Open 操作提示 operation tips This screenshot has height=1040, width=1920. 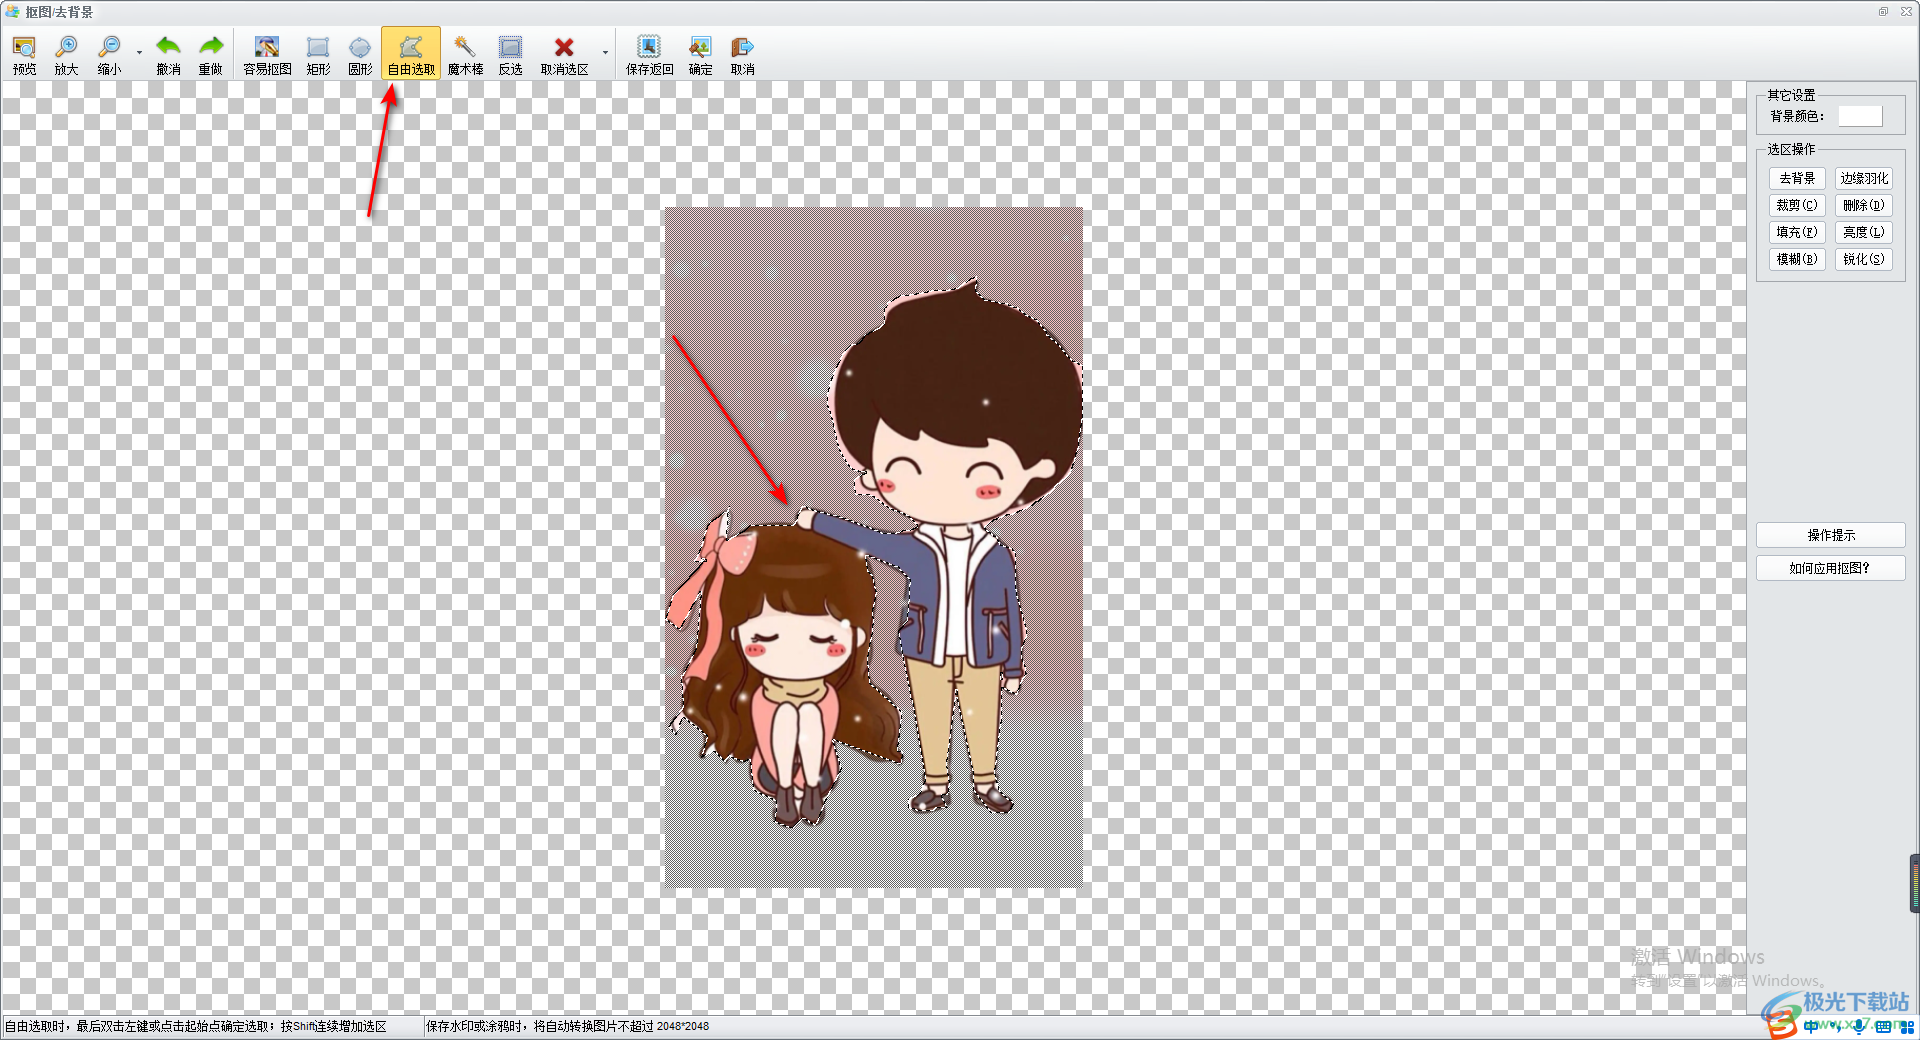[1831, 535]
